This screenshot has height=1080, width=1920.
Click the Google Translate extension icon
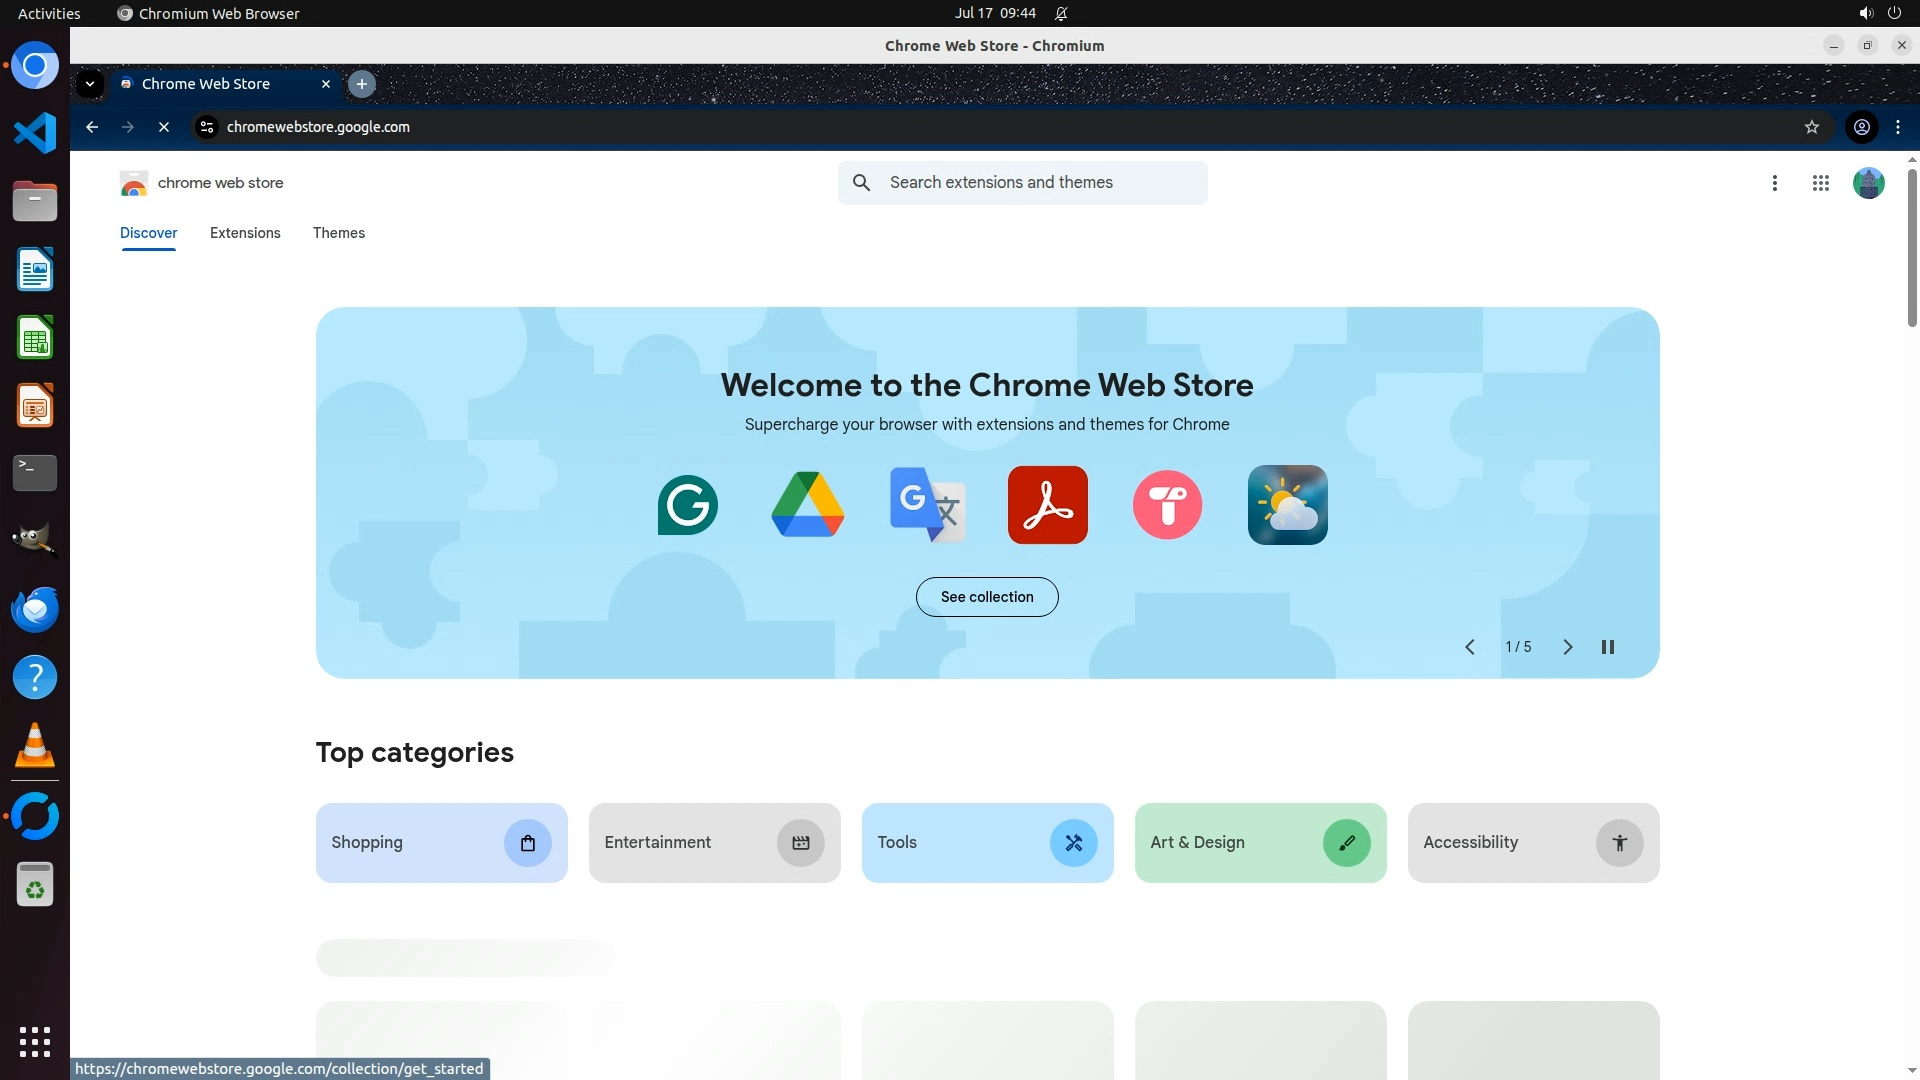pos(927,505)
